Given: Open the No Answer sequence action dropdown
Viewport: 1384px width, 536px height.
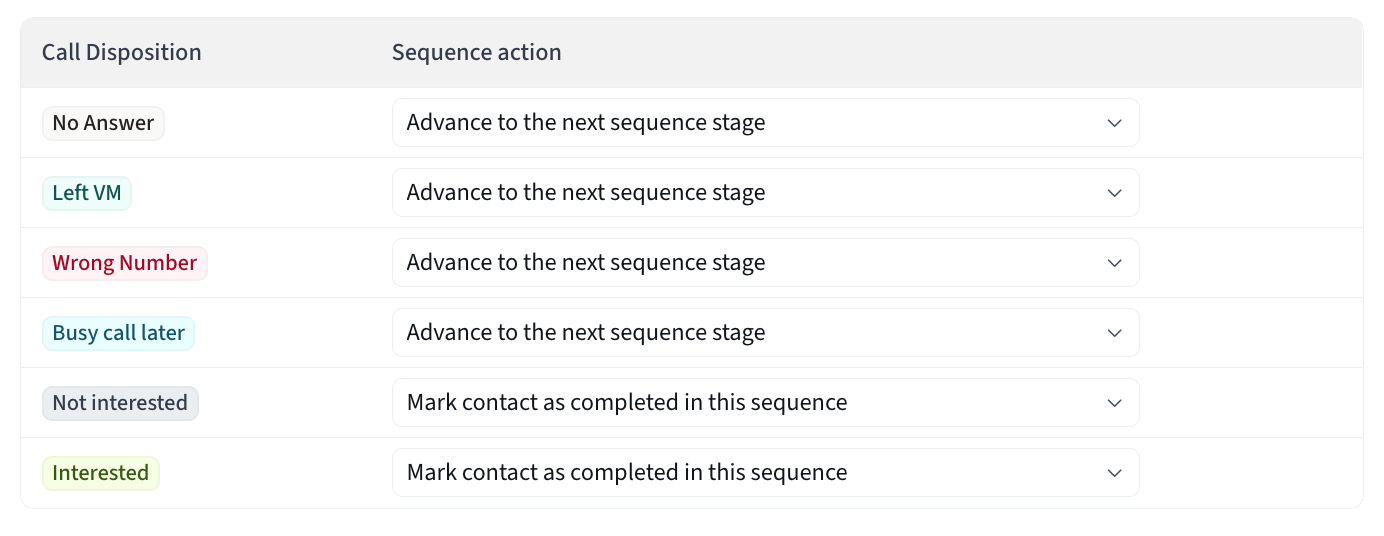Looking at the screenshot, I should [x=765, y=123].
